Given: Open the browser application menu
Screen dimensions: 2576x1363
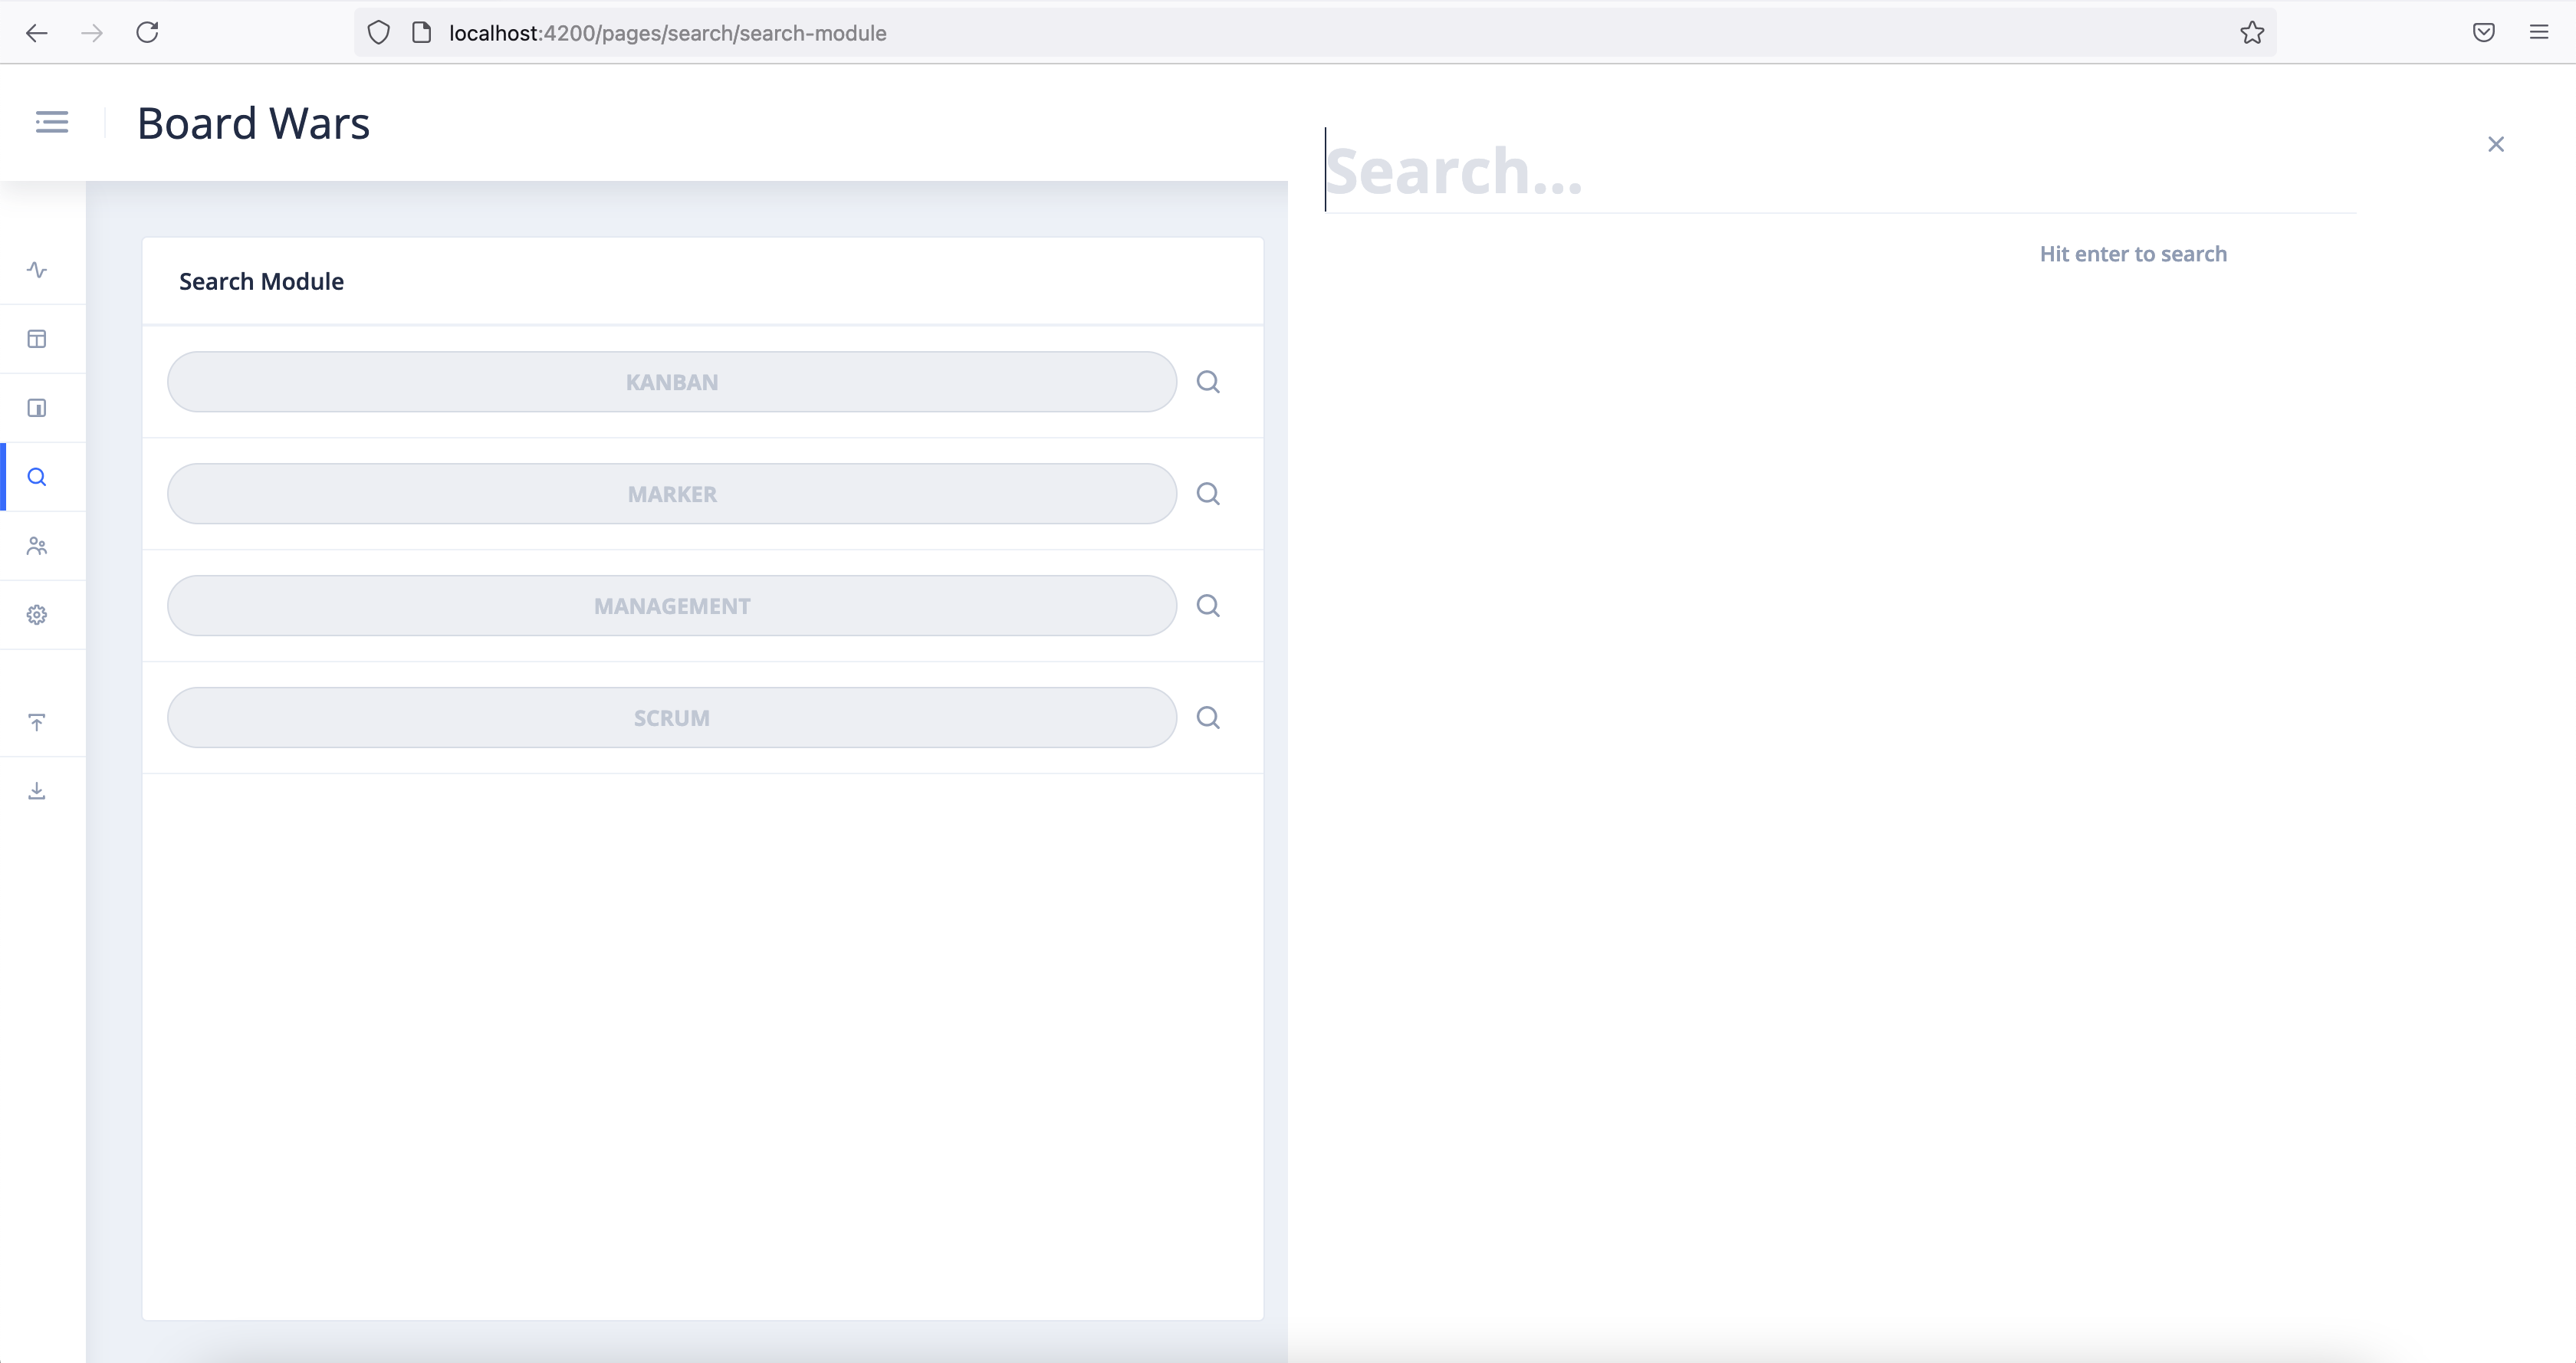Looking at the screenshot, I should (2539, 33).
